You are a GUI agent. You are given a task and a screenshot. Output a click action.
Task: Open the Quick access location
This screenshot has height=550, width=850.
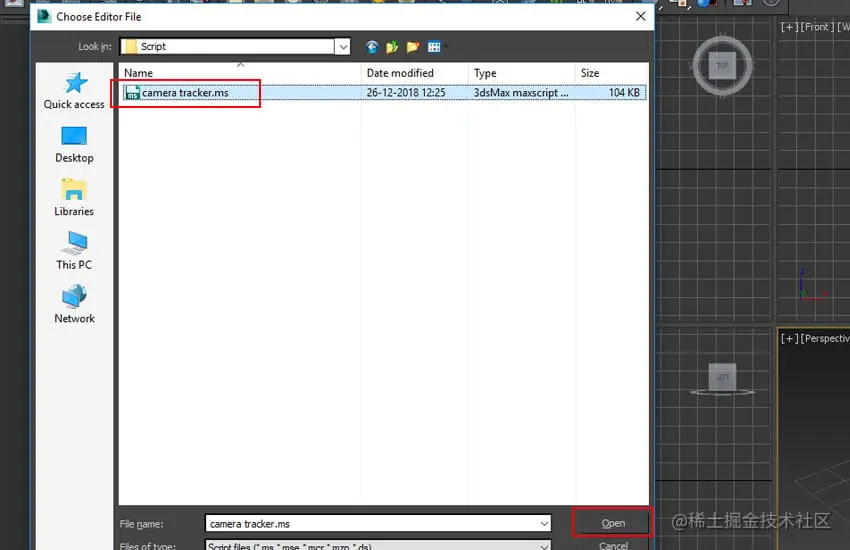point(74,91)
